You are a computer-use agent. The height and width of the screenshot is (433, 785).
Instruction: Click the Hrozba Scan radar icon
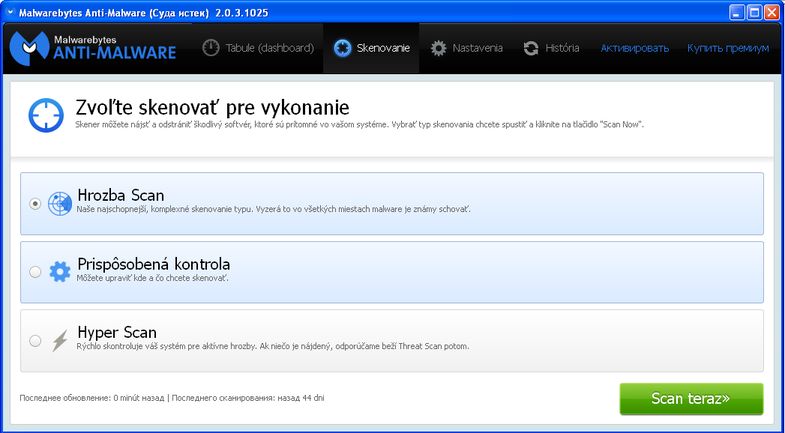point(61,202)
